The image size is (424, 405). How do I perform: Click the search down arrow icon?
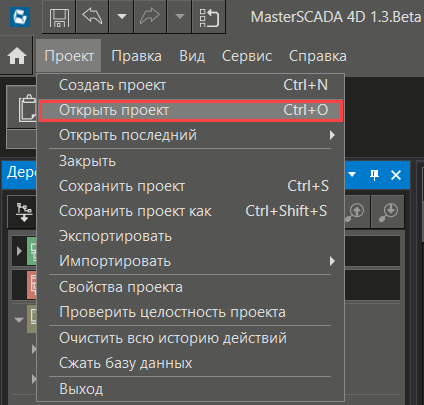coord(388,212)
